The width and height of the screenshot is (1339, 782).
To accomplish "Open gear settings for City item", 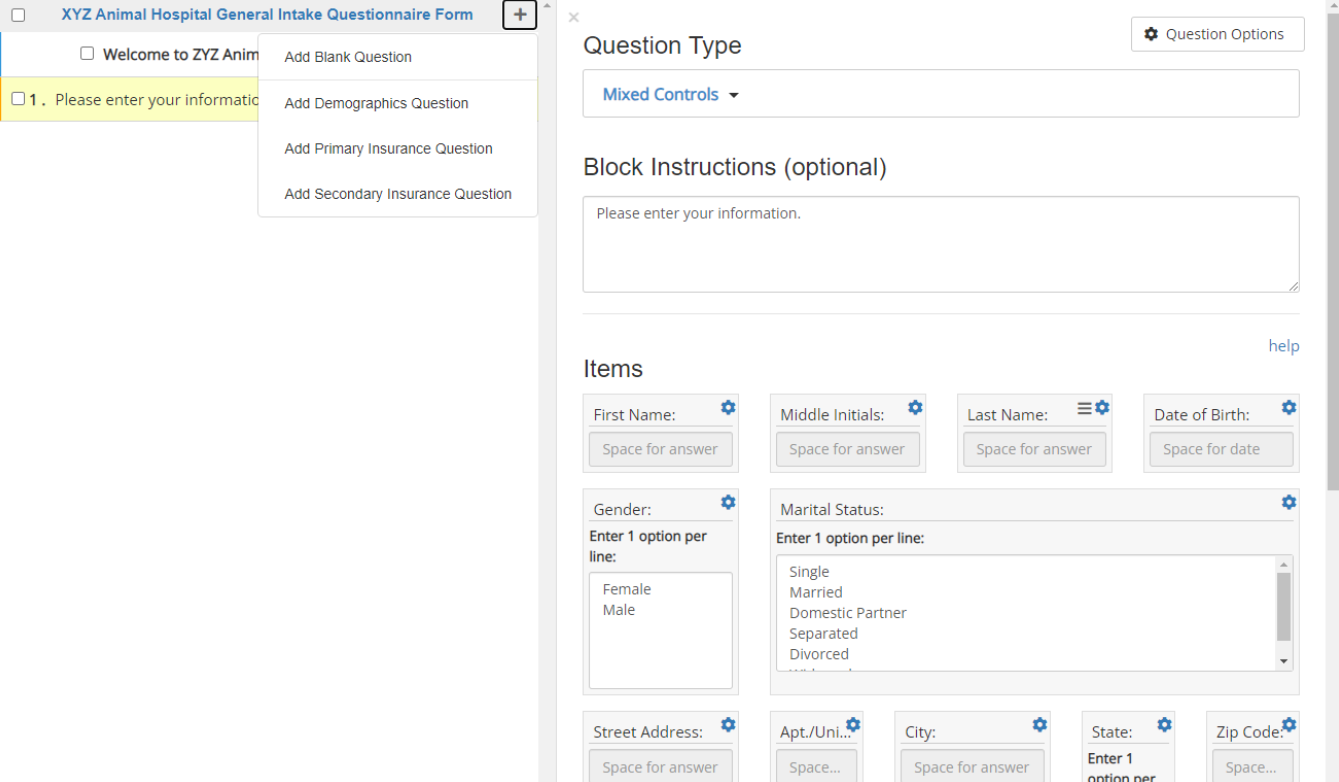I will pyautogui.click(x=1040, y=725).
